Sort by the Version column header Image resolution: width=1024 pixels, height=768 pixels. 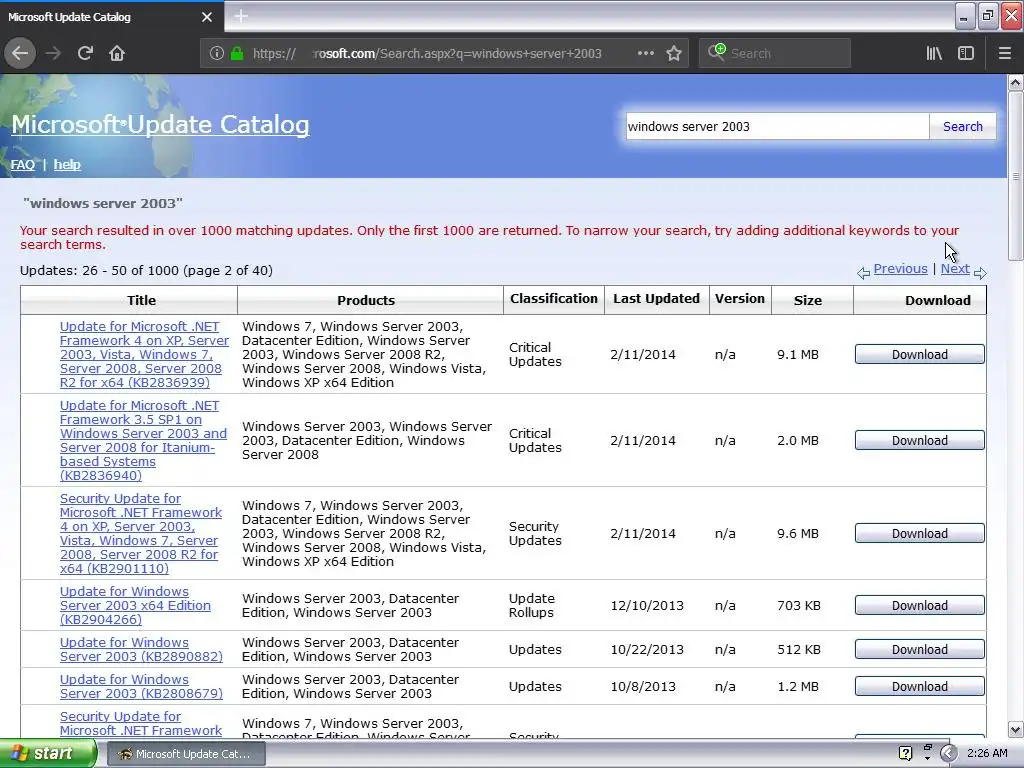coord(740,299)
